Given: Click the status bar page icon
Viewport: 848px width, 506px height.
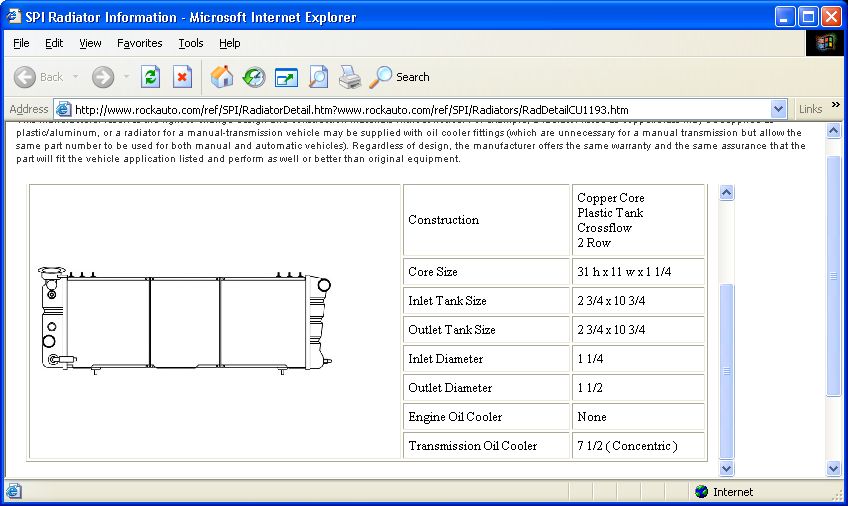Looking at the screenshot, I should [14, 491].
